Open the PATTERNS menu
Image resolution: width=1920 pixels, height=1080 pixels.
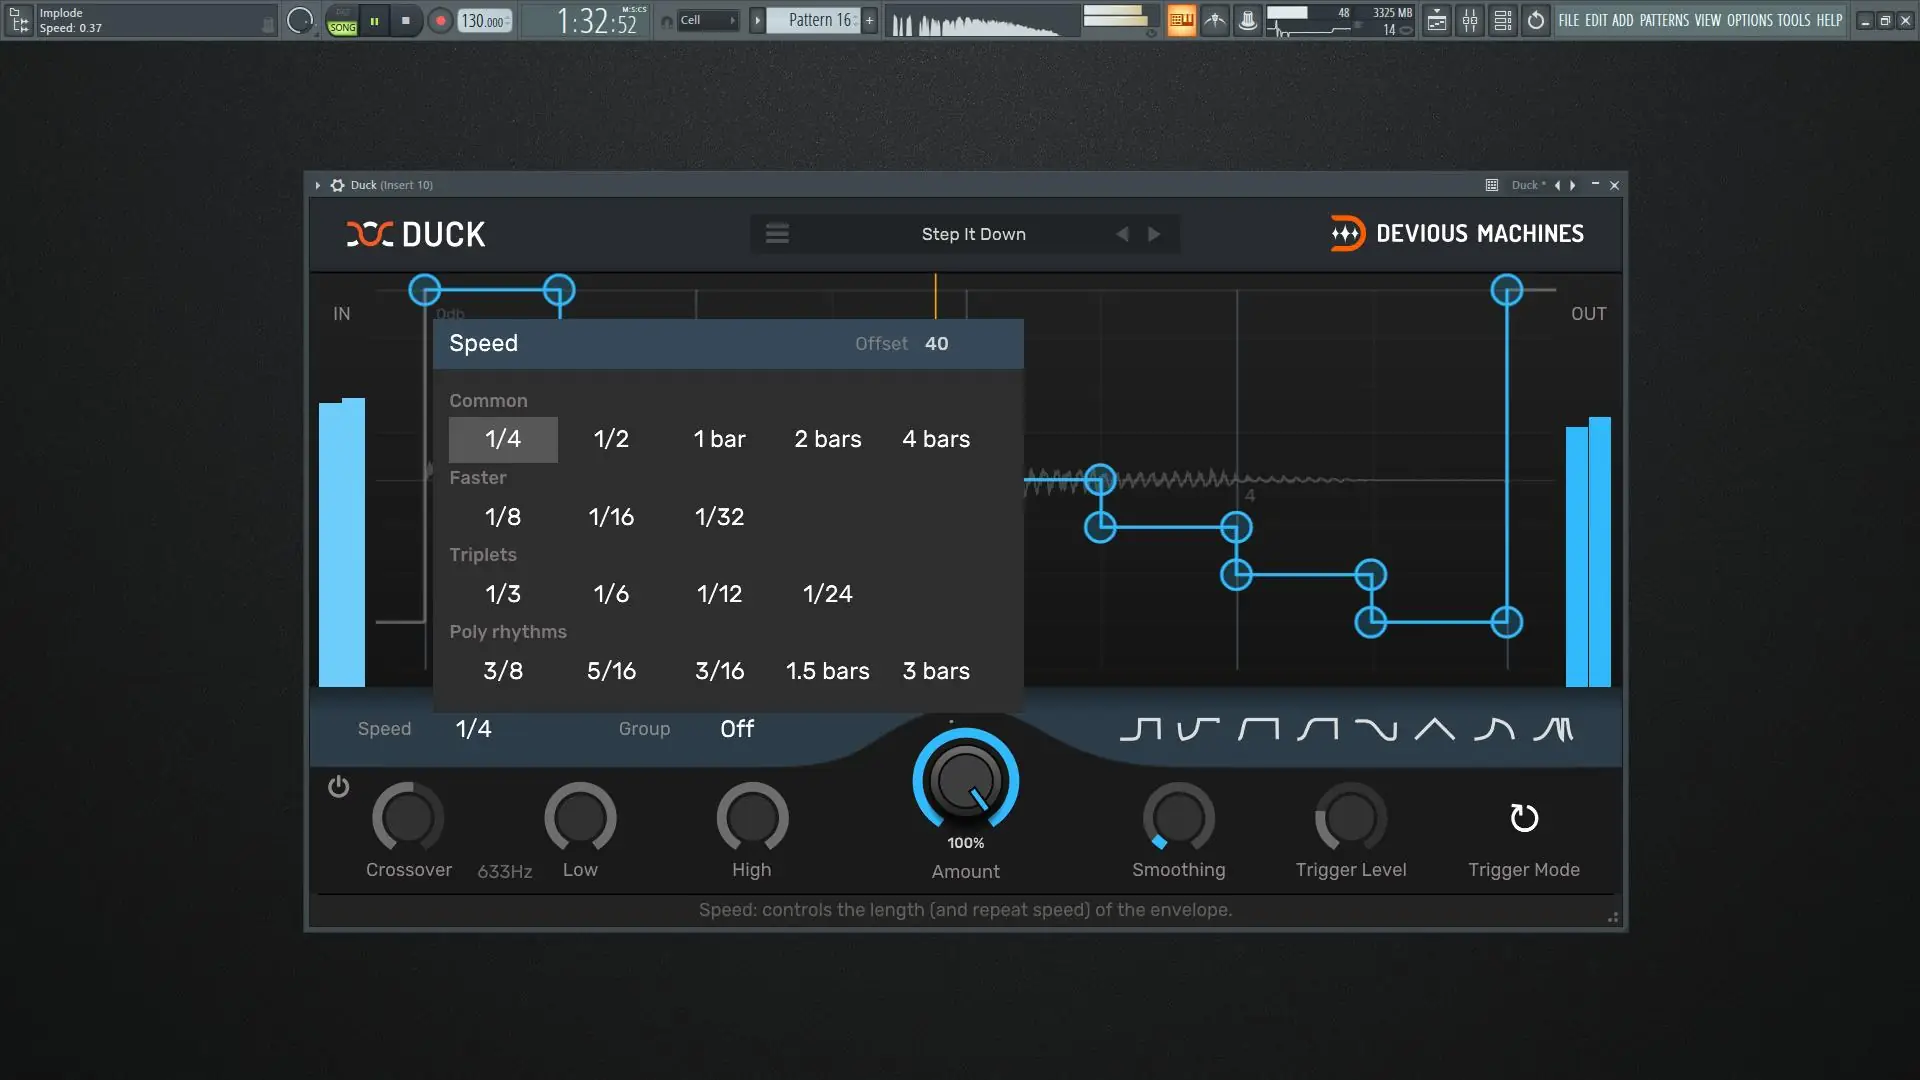tap(1664, 20)
